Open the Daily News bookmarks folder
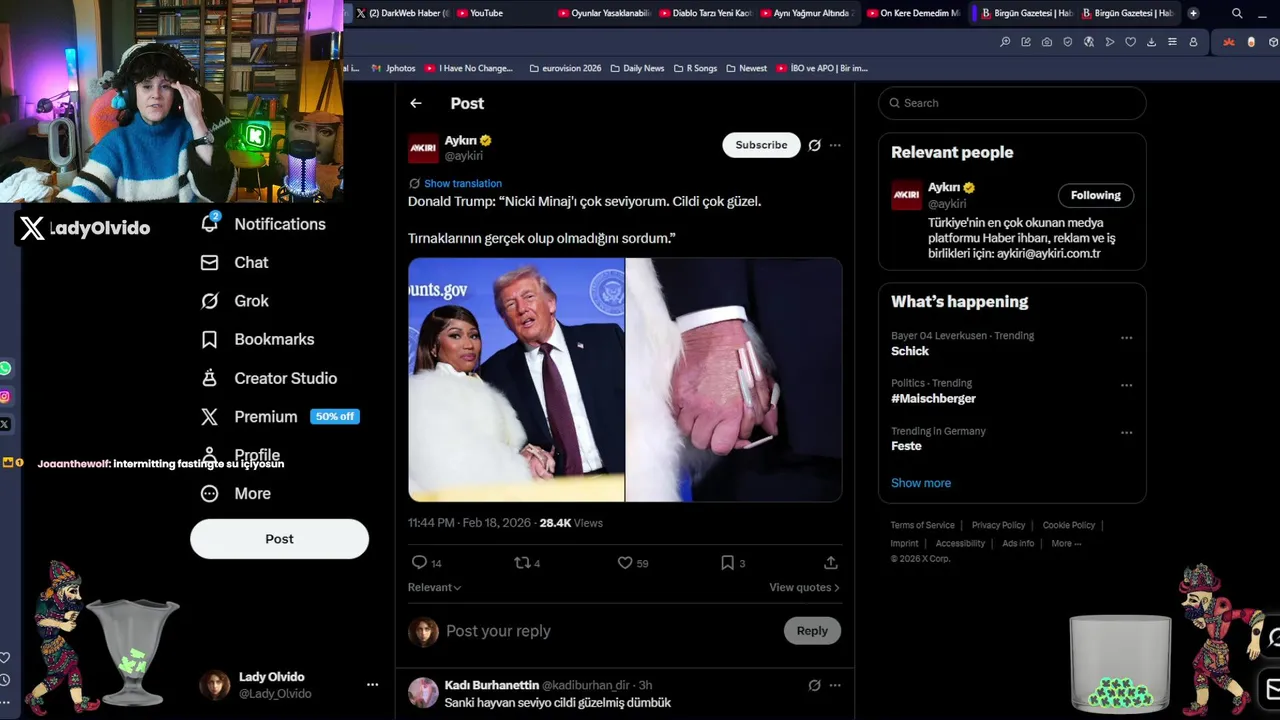Viewport: 1280px width, 720px height. [x=637, y=68]
